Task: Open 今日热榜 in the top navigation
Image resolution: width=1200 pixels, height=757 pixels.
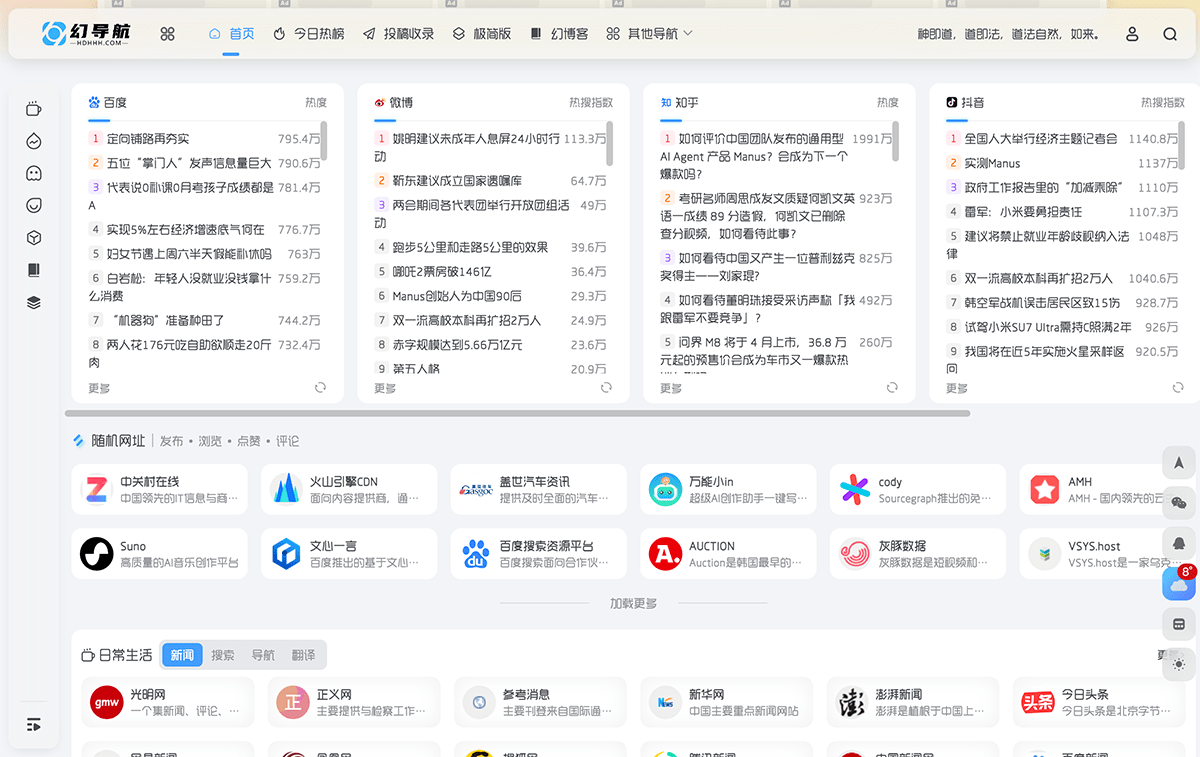Action: point(318,33)
